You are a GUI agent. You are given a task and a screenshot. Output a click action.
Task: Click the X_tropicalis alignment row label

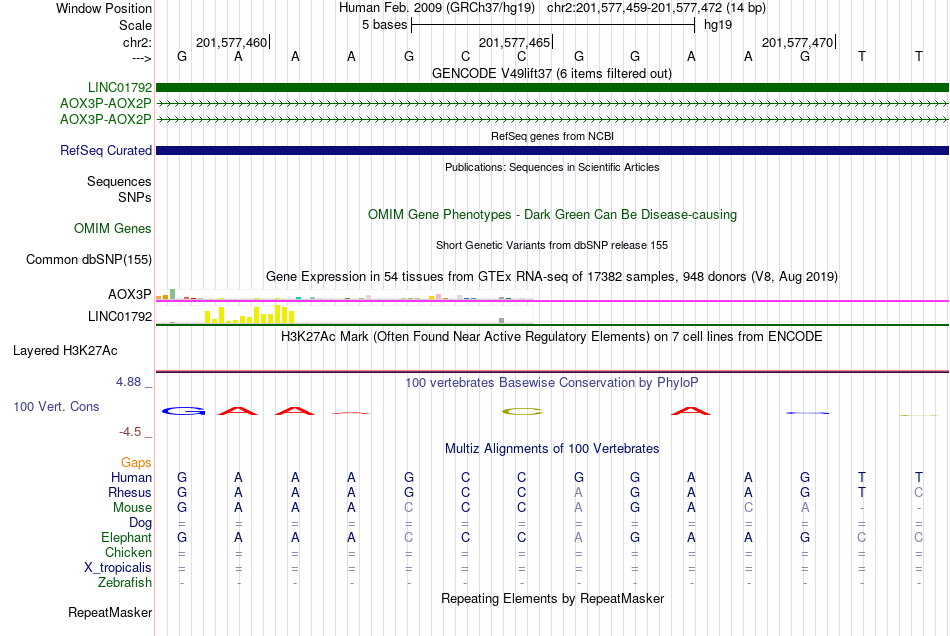point(118,568)
